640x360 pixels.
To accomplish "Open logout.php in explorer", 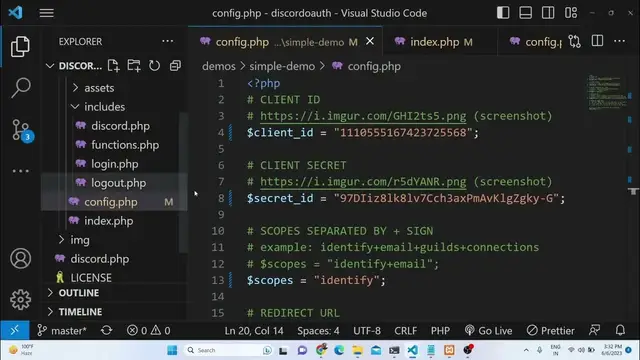I will pyautogui.click(x=118, y=182).
